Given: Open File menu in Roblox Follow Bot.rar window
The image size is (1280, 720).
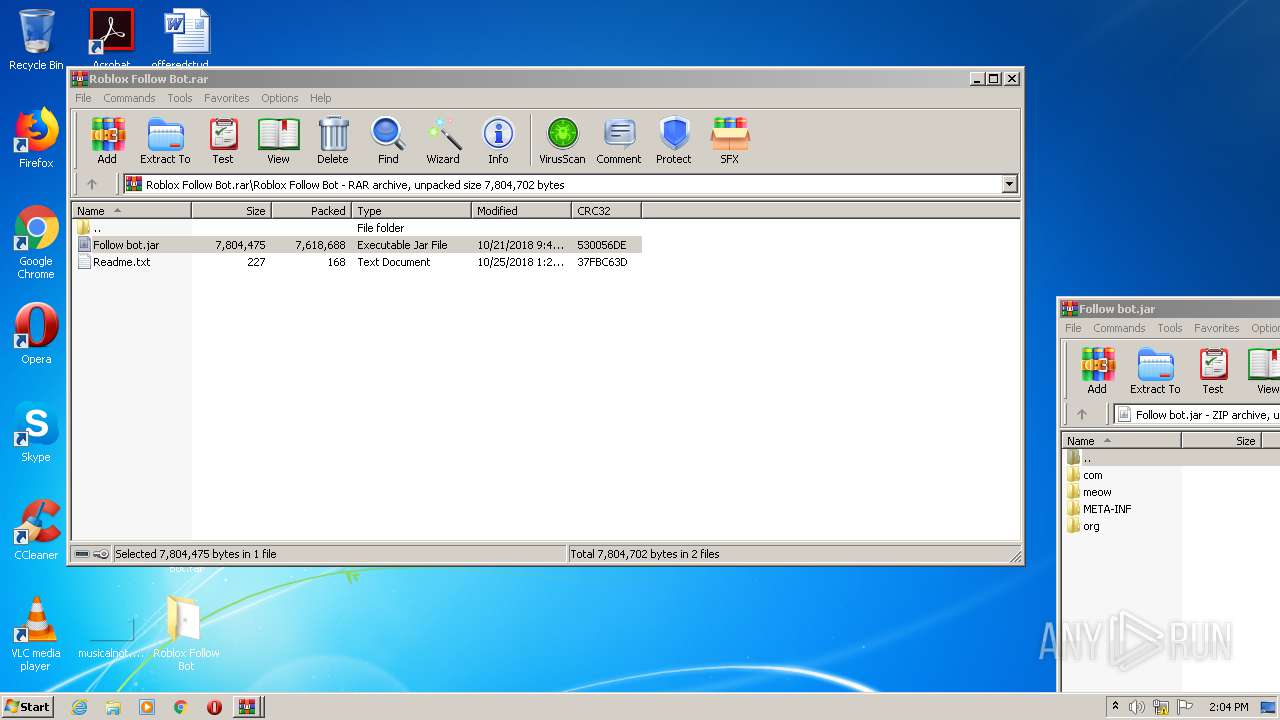Looking at the screenshot, I should (x=83, y=98).
